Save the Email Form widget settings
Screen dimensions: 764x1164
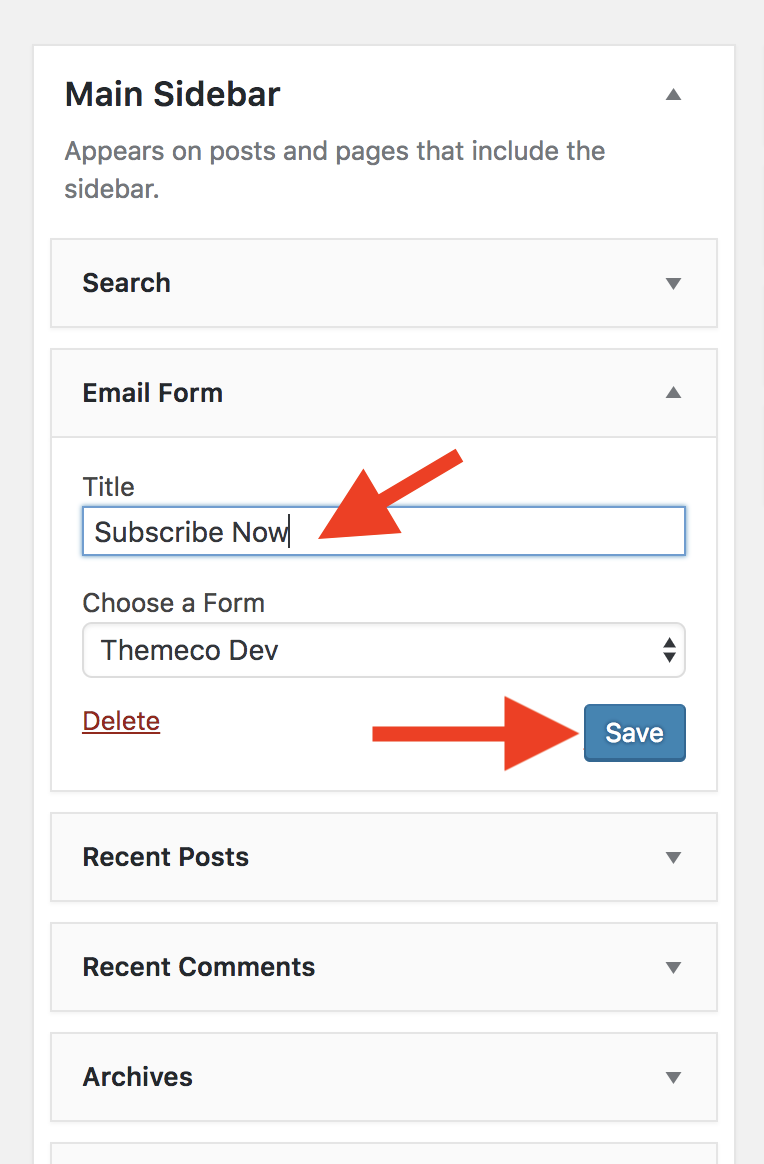tap(634, 732)
